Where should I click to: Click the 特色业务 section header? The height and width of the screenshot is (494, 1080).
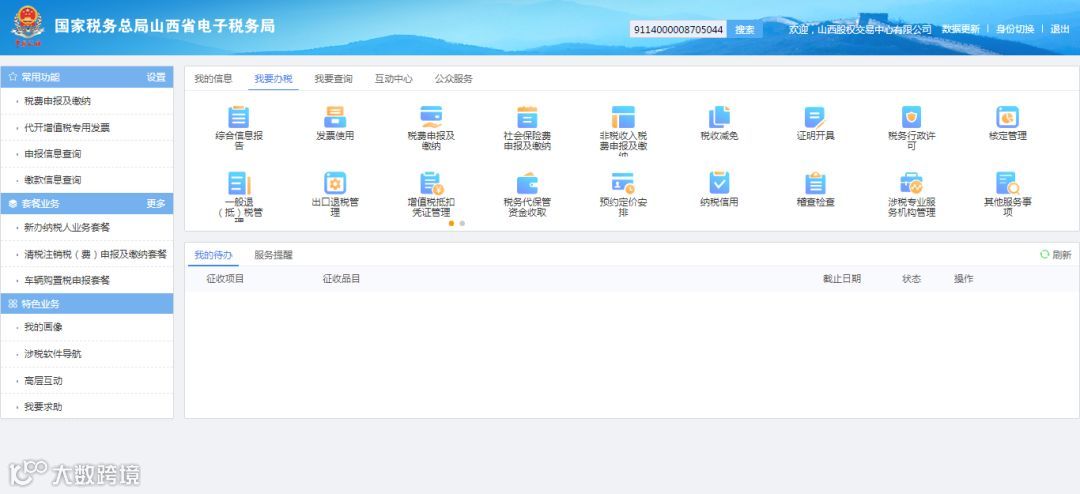click(87, 304)
